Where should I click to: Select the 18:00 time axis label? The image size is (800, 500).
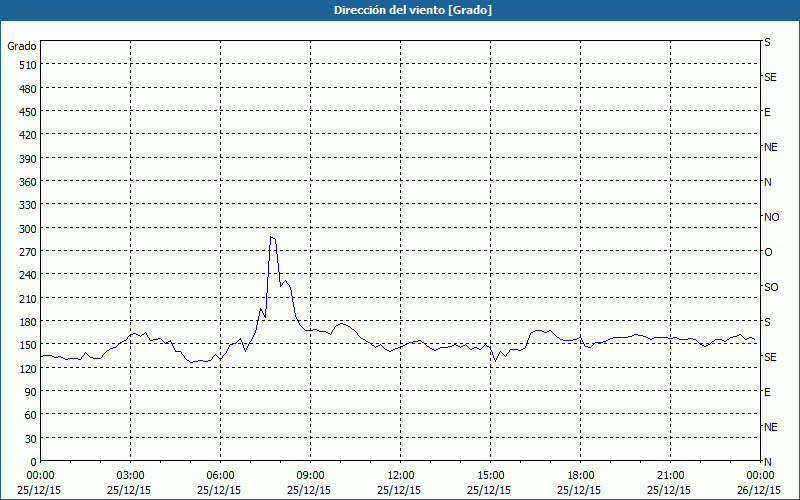[581, 476]
